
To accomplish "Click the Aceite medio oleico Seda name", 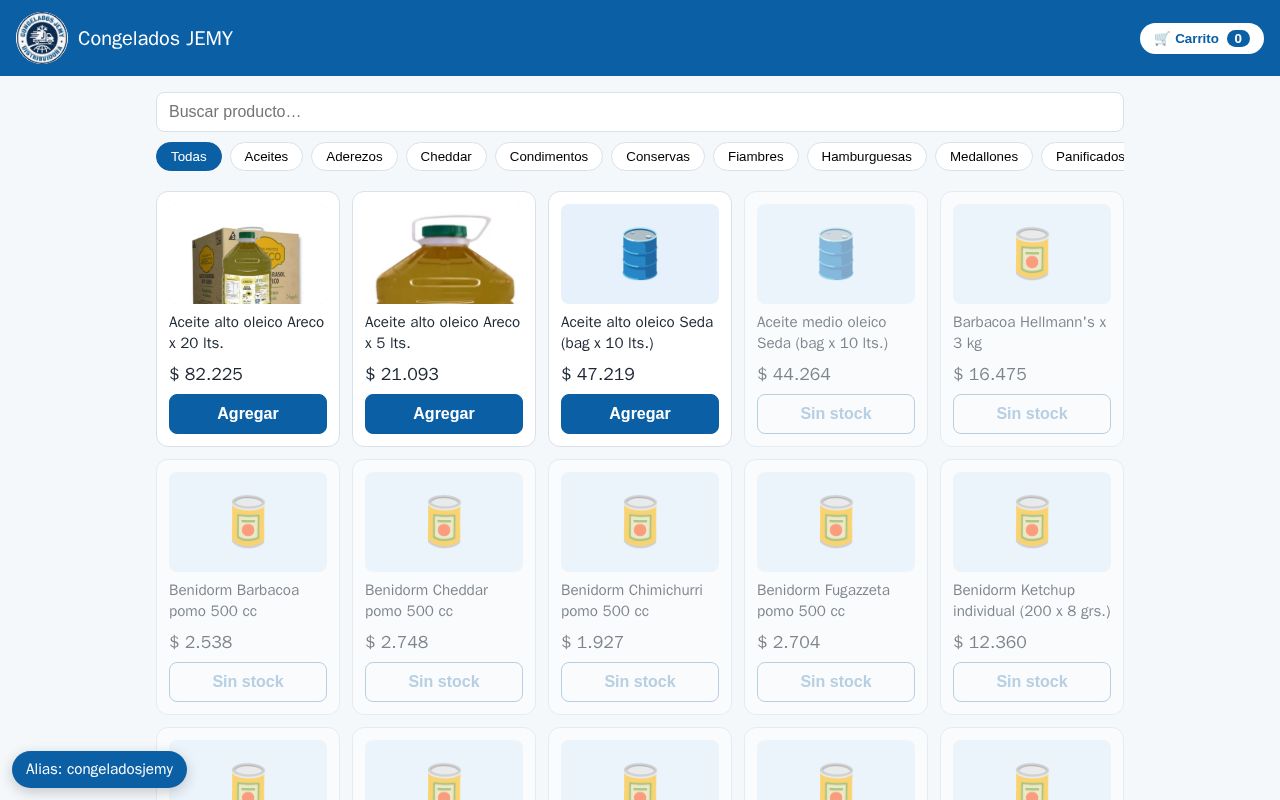I will (822, 333).
